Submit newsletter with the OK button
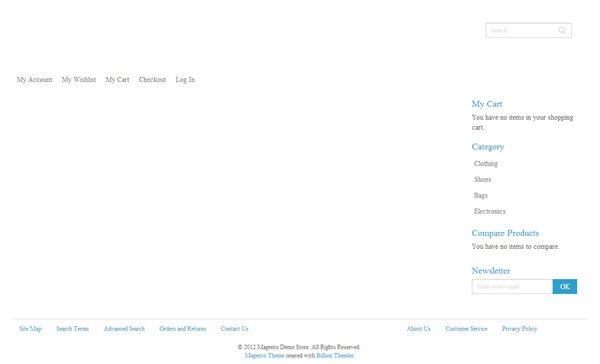Screen dimensions: 600x364 565,287
